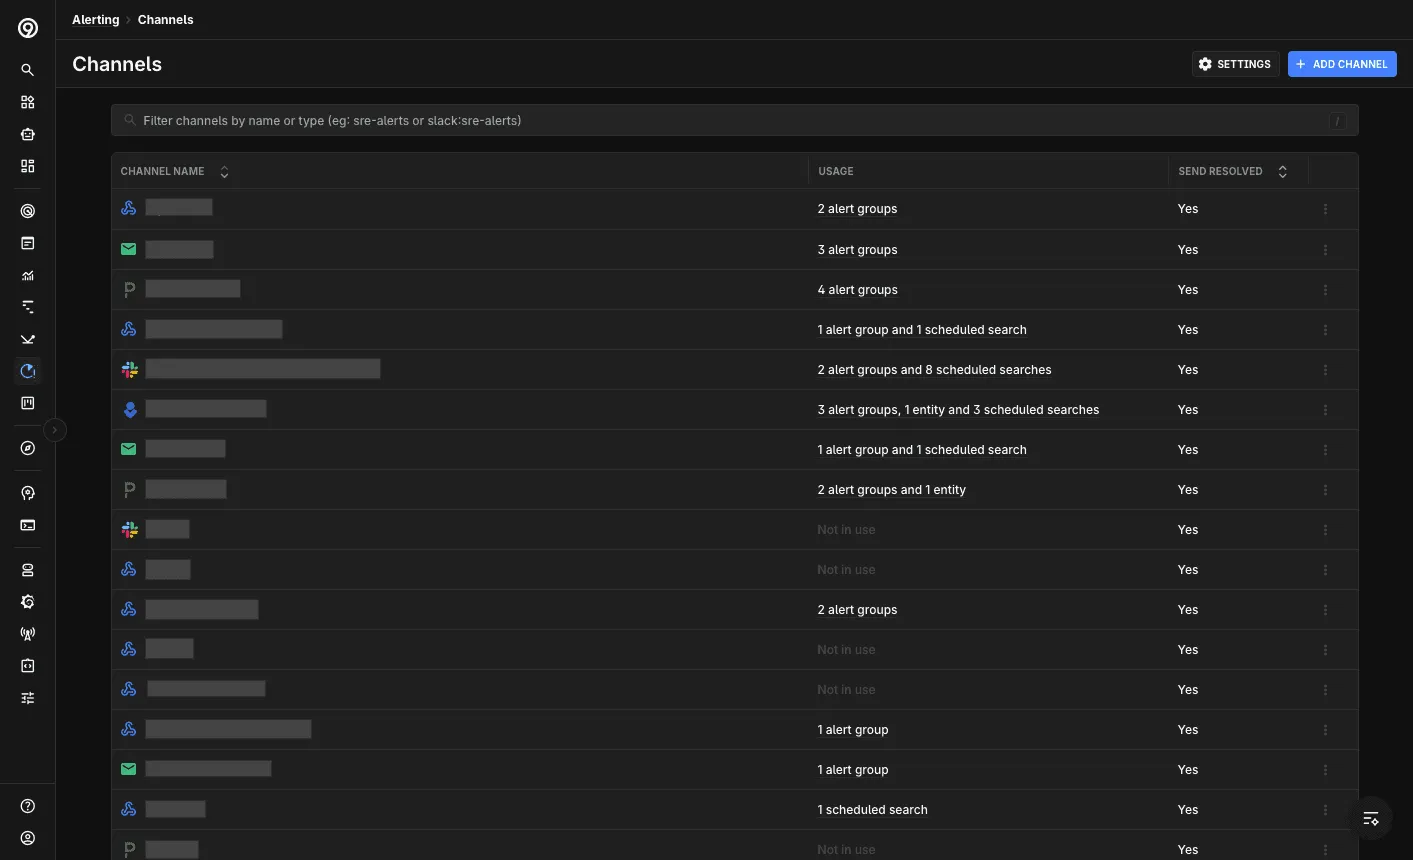The image size is (1413, 860).
Task: Click the webhook icon in the 1 scheduled search row
Action: 129,809
